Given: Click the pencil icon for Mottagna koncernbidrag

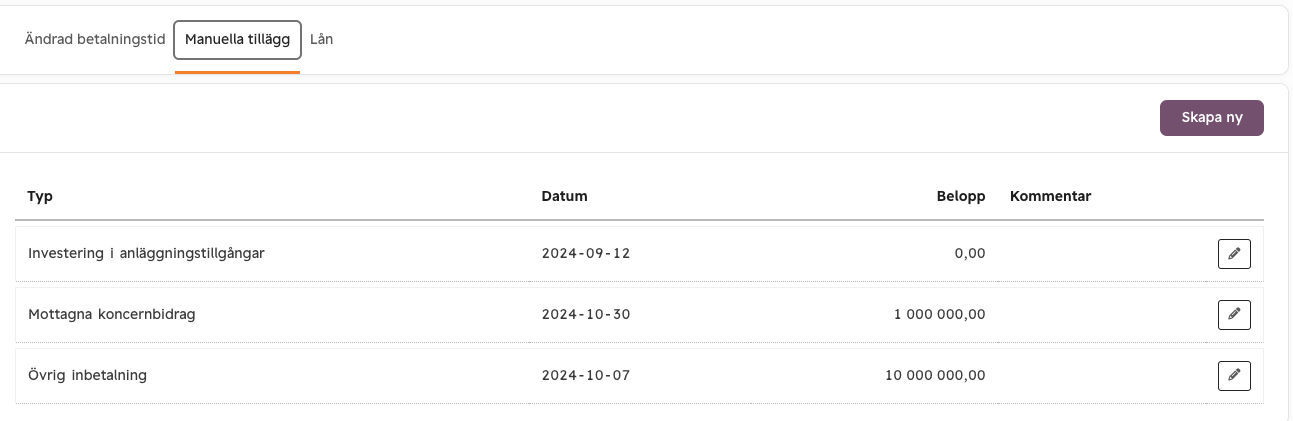Looking at the screenshot, I should coord(1234,315).
